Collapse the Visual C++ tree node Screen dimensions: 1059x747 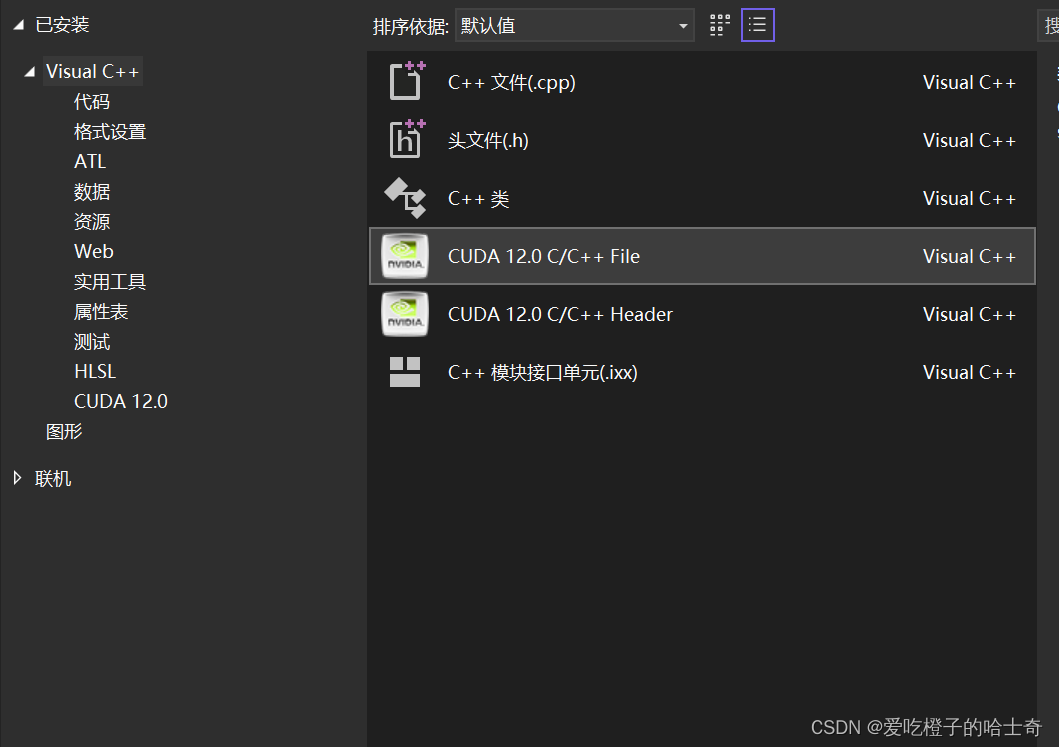32,71
